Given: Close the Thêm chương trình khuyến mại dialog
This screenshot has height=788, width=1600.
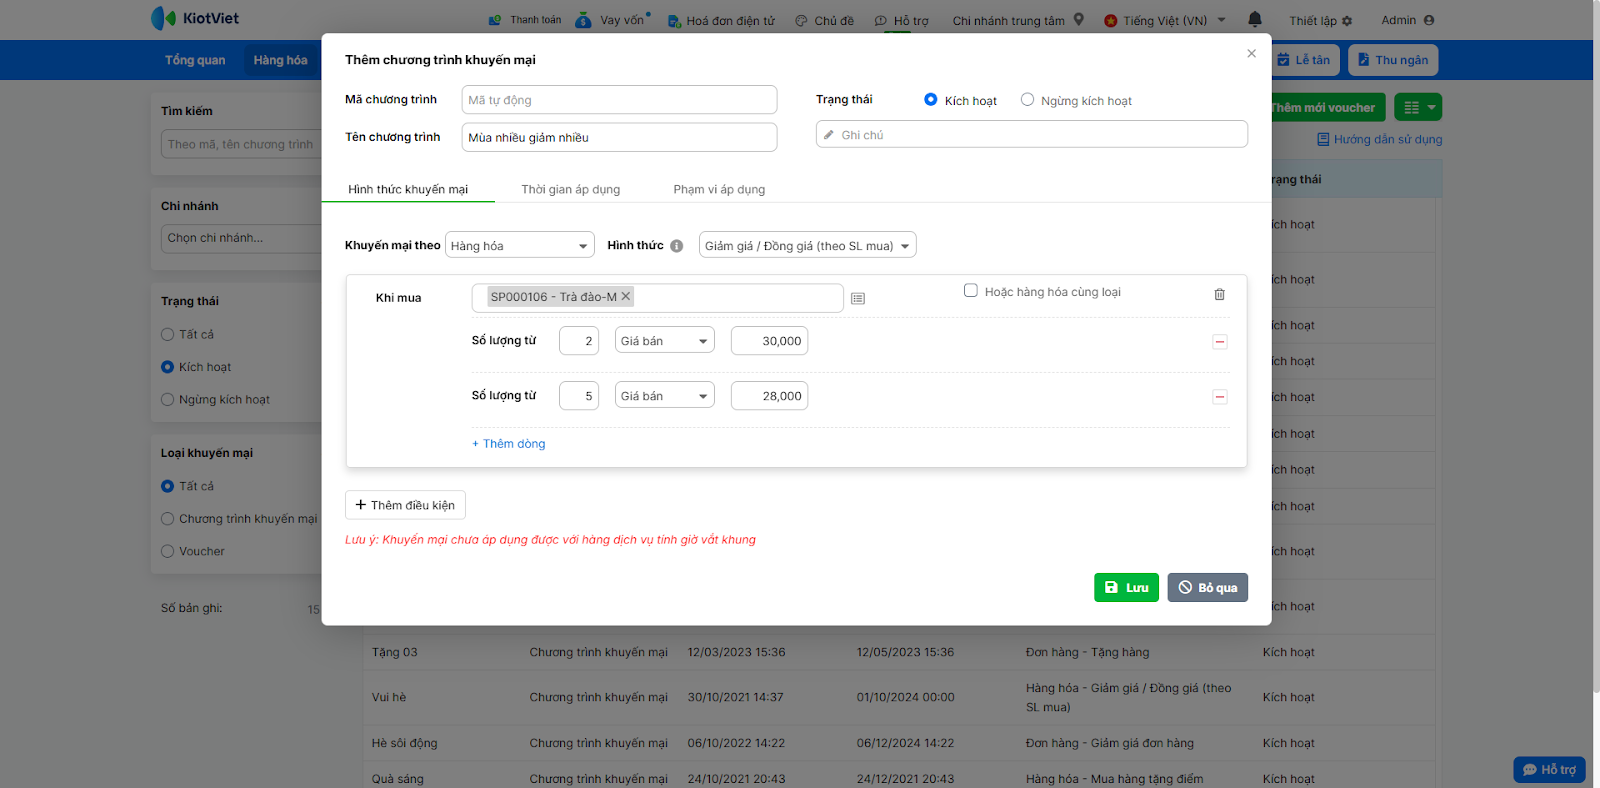Looking at the screenshot, I should pos(1251,54).
